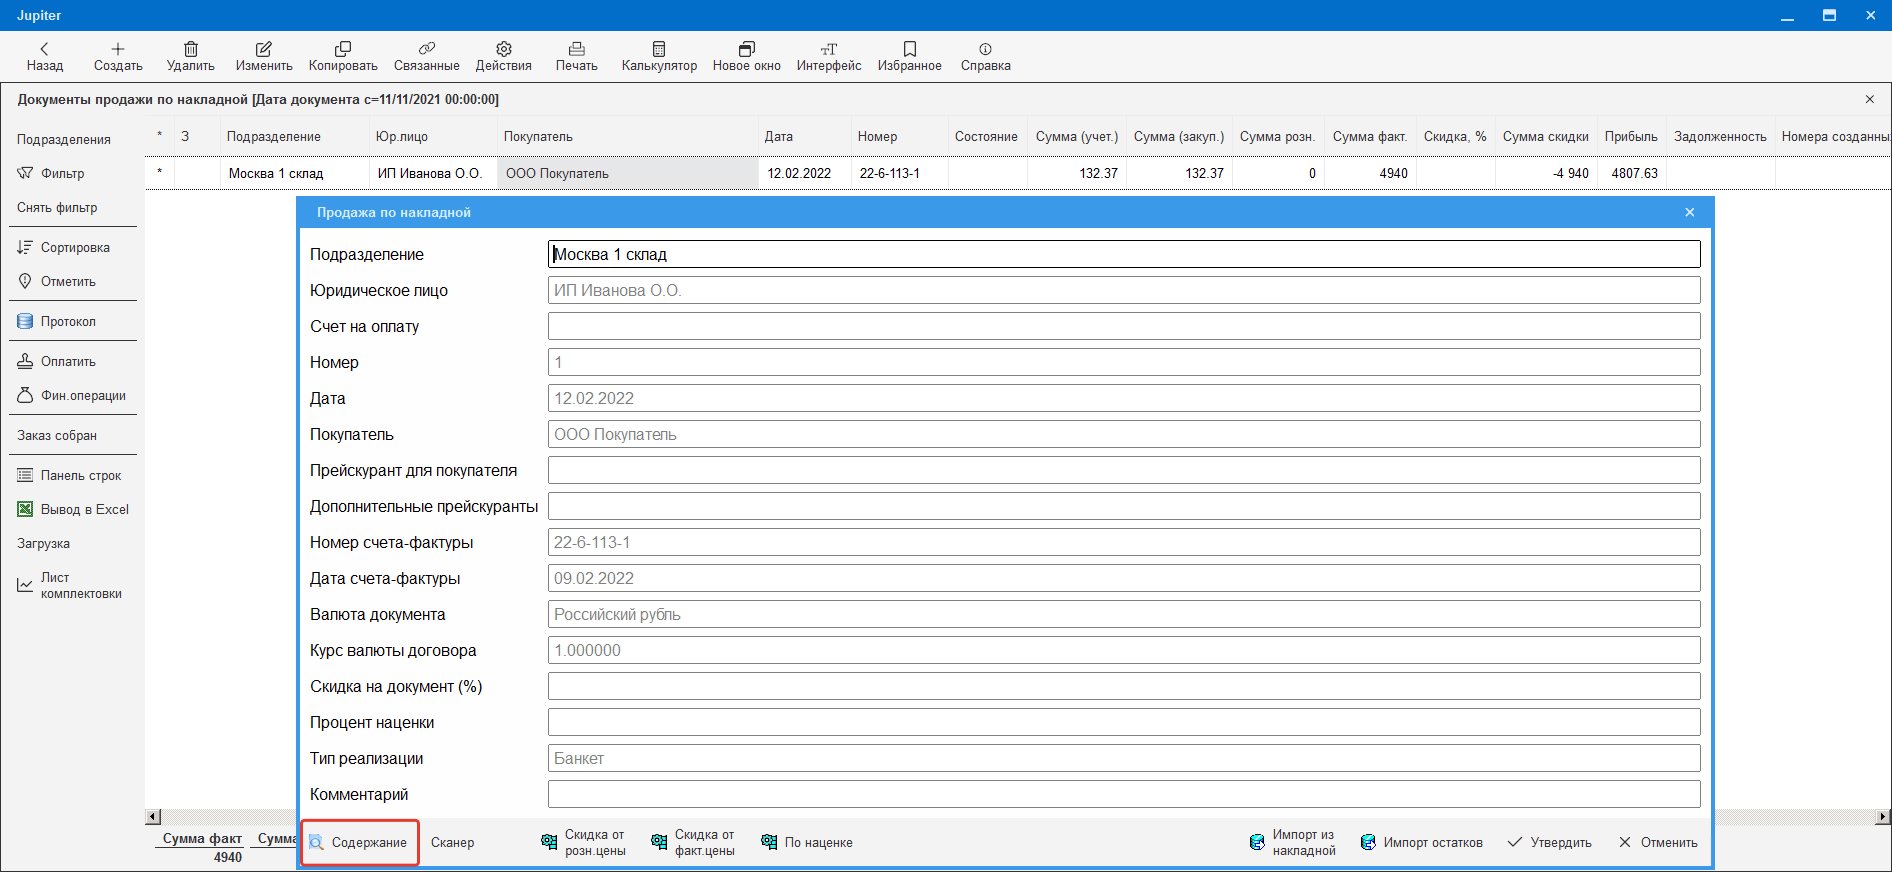Click the Покупатель field in dialog
This screenshot has height=872, width=1892.
click(x=1124, y=434)
